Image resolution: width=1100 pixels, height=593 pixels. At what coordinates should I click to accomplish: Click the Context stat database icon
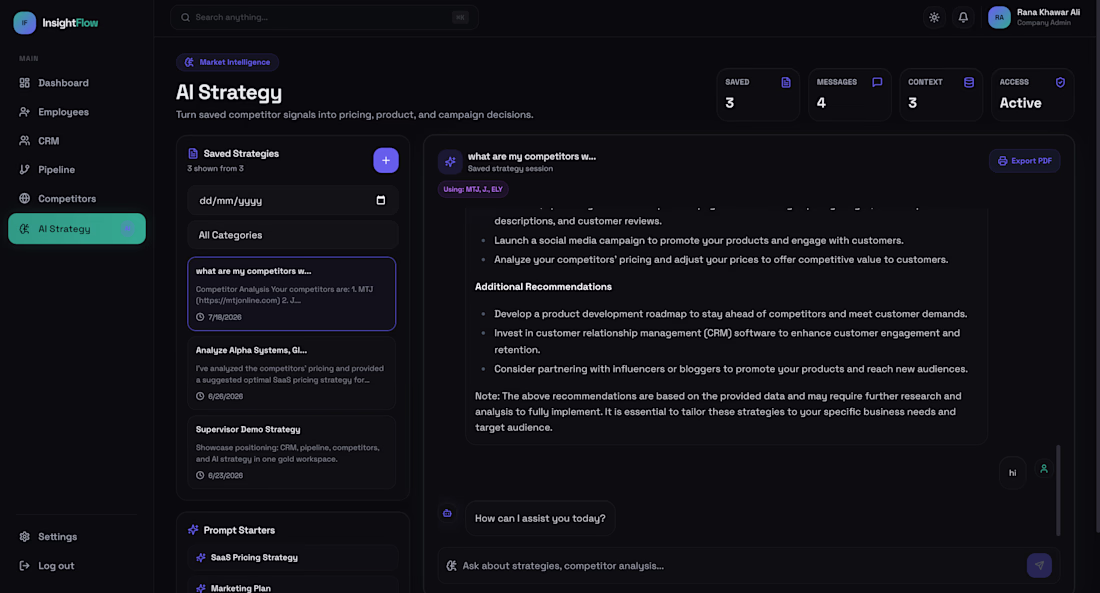point(969,82)
